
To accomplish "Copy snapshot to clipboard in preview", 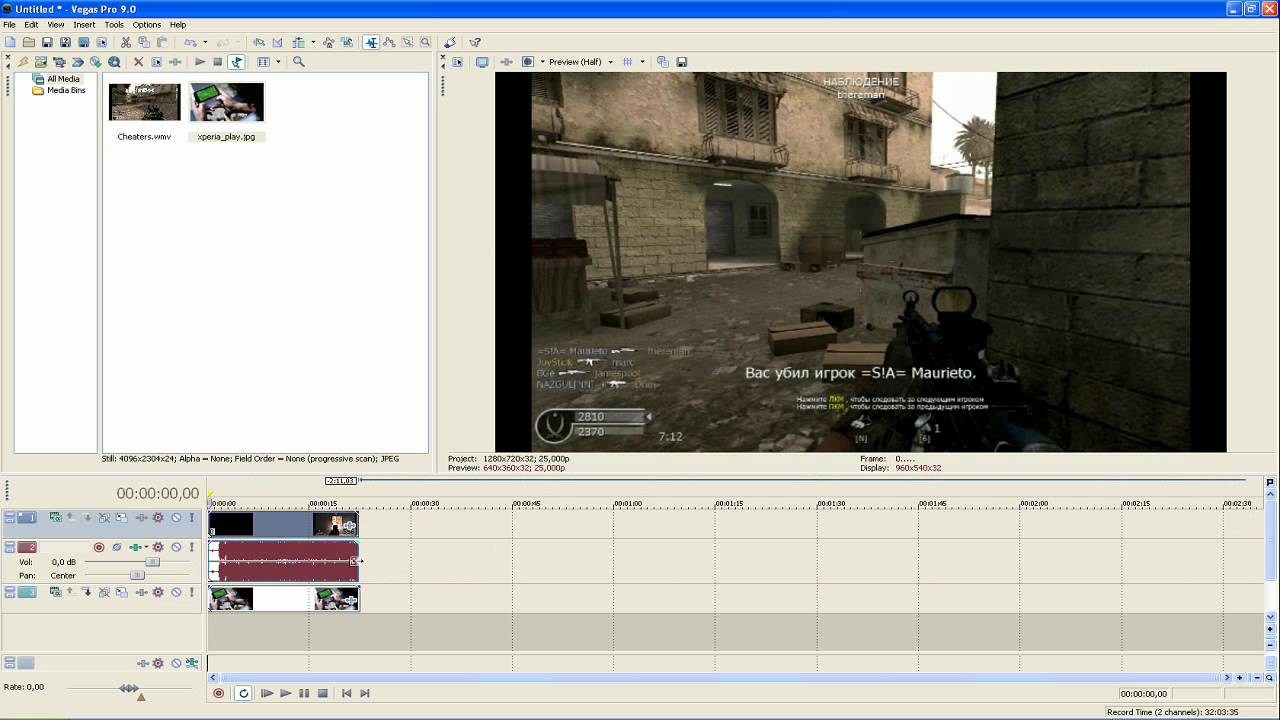I will [x=663, y=62].
